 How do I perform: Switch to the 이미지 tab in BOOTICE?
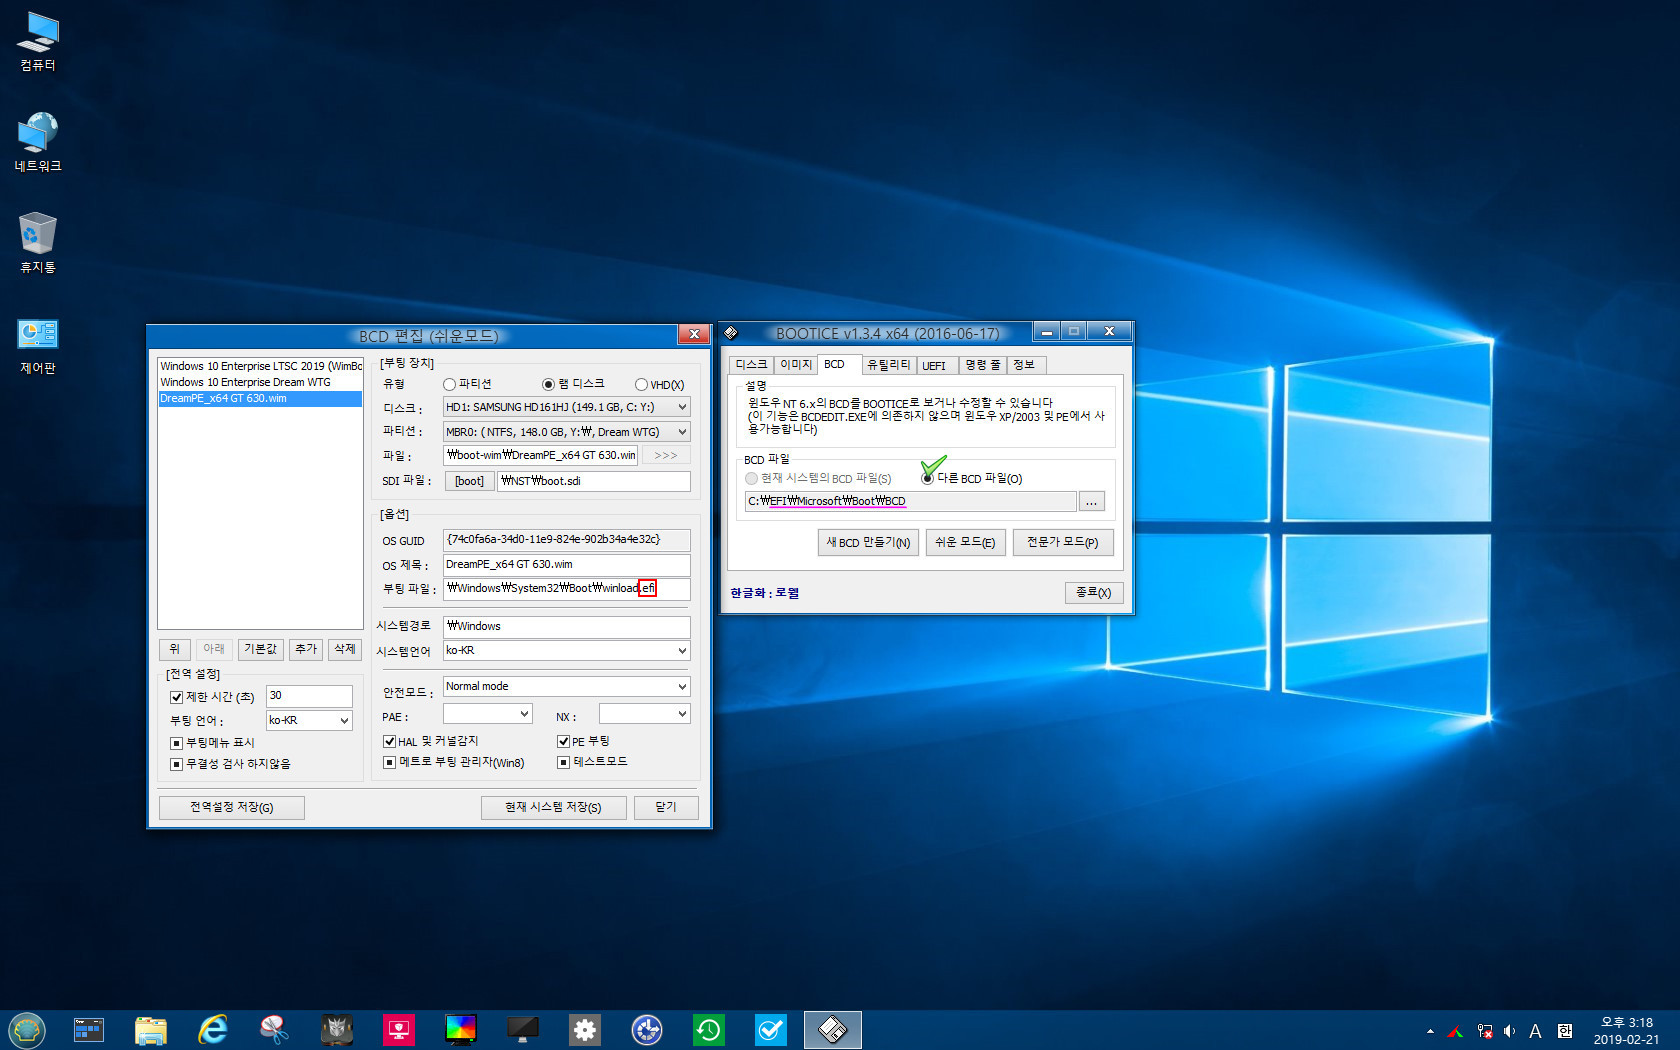tap(796, 365)
